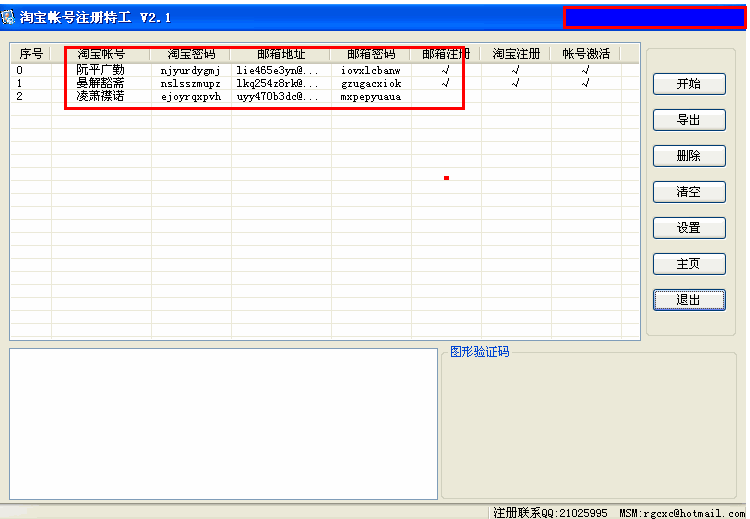750x519 pixels.
Task: Click the 淘宝注册 column header
Action: (516, 54)
